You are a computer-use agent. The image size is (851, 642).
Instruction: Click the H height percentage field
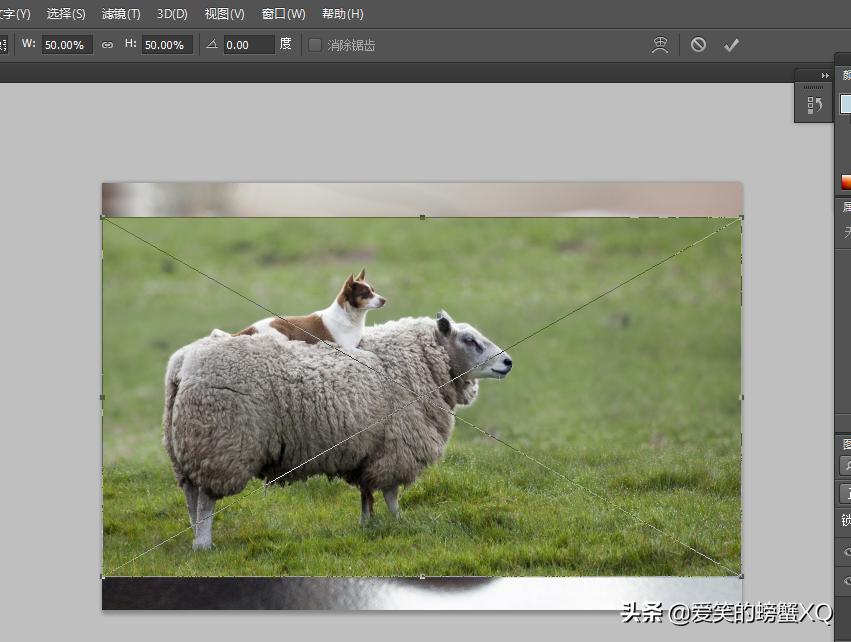pyautogui.click(x=166, y=45)
